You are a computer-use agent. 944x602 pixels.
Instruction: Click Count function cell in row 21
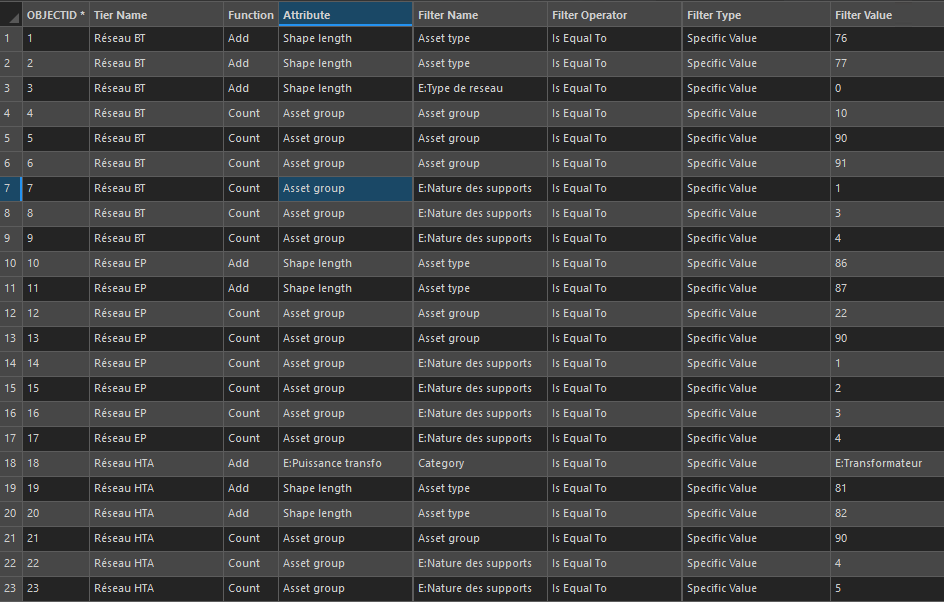click(251, 538)
